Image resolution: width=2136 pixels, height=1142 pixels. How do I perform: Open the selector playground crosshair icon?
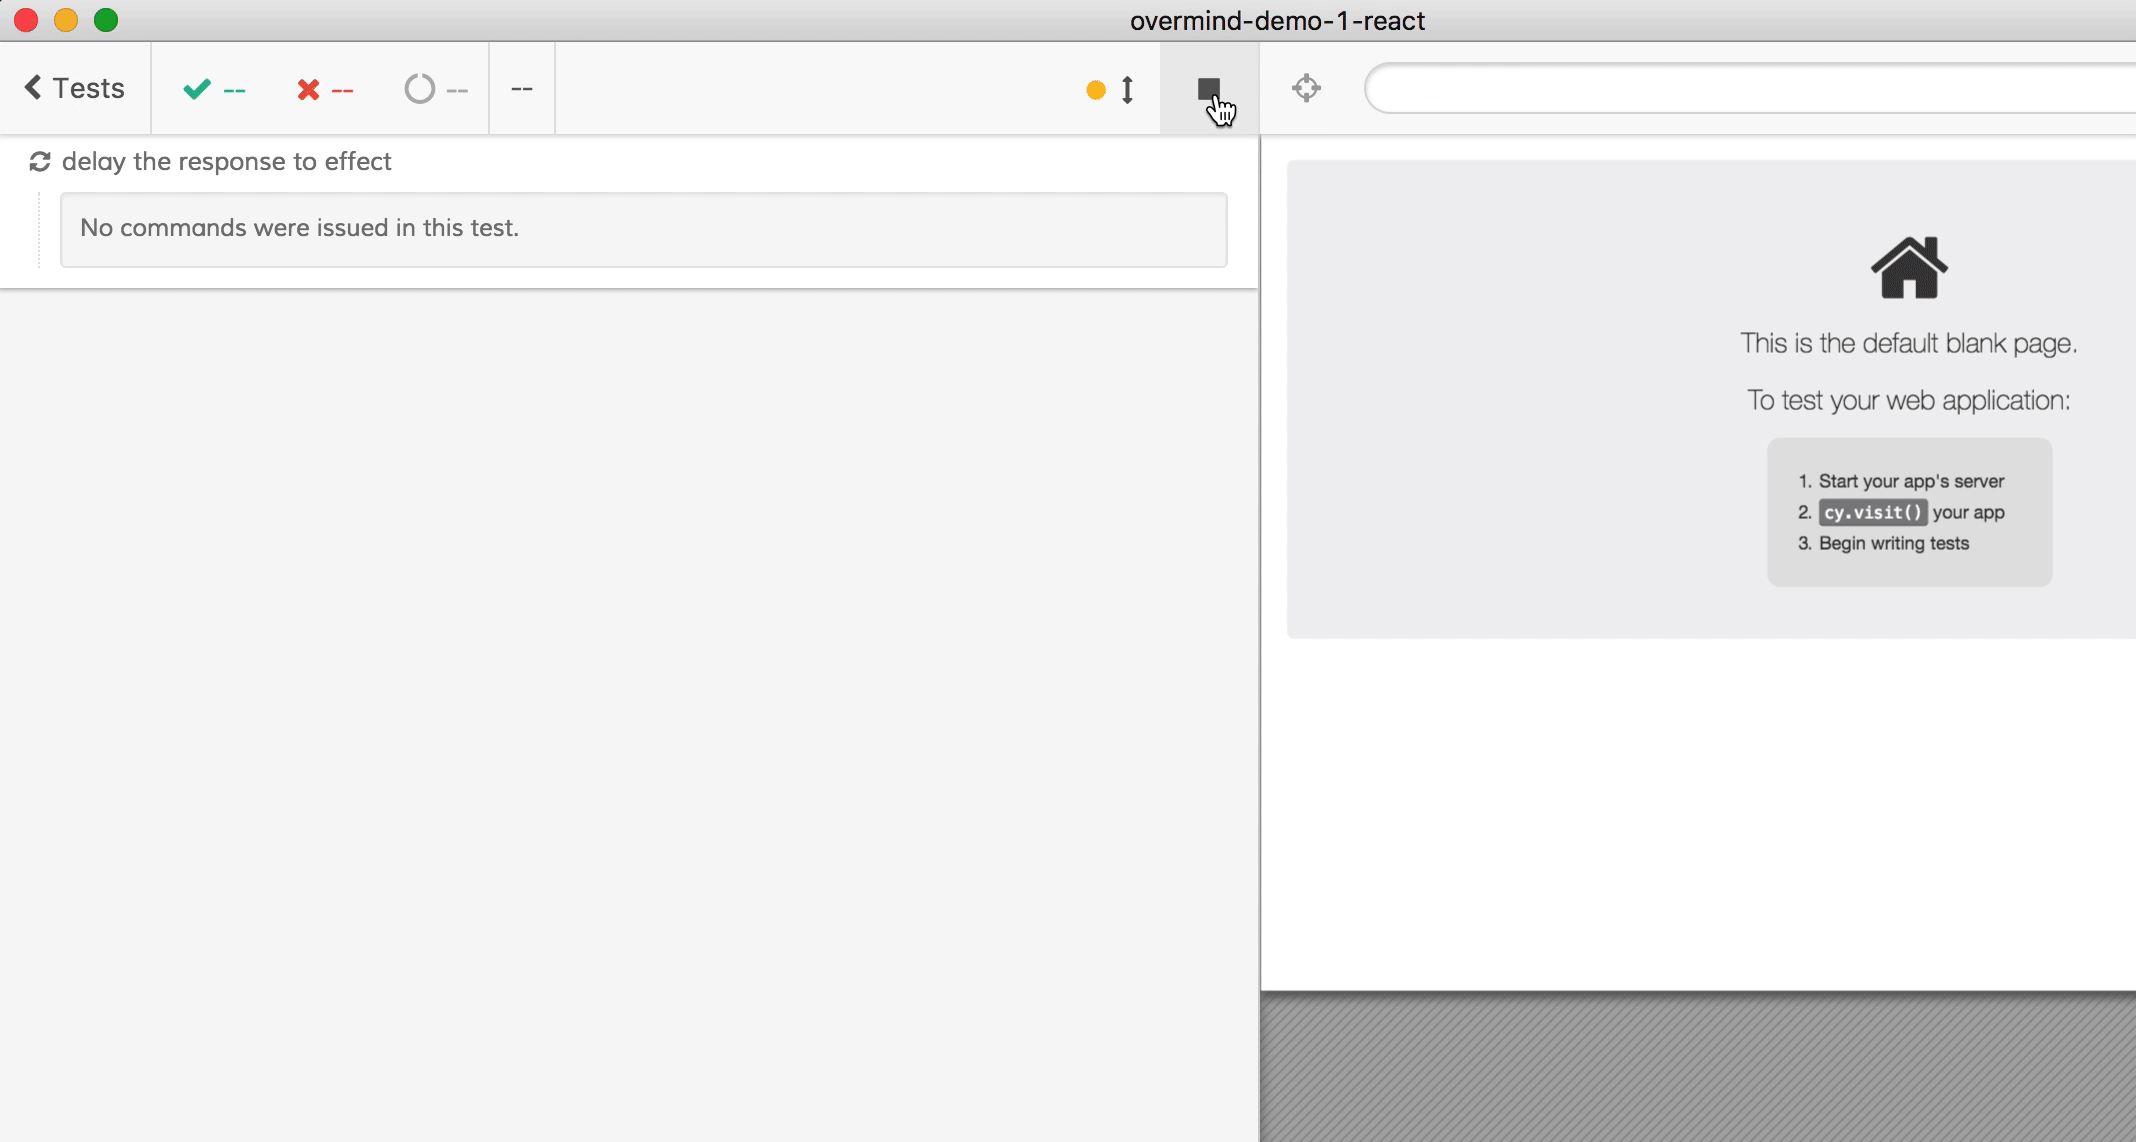[1306, 88]
